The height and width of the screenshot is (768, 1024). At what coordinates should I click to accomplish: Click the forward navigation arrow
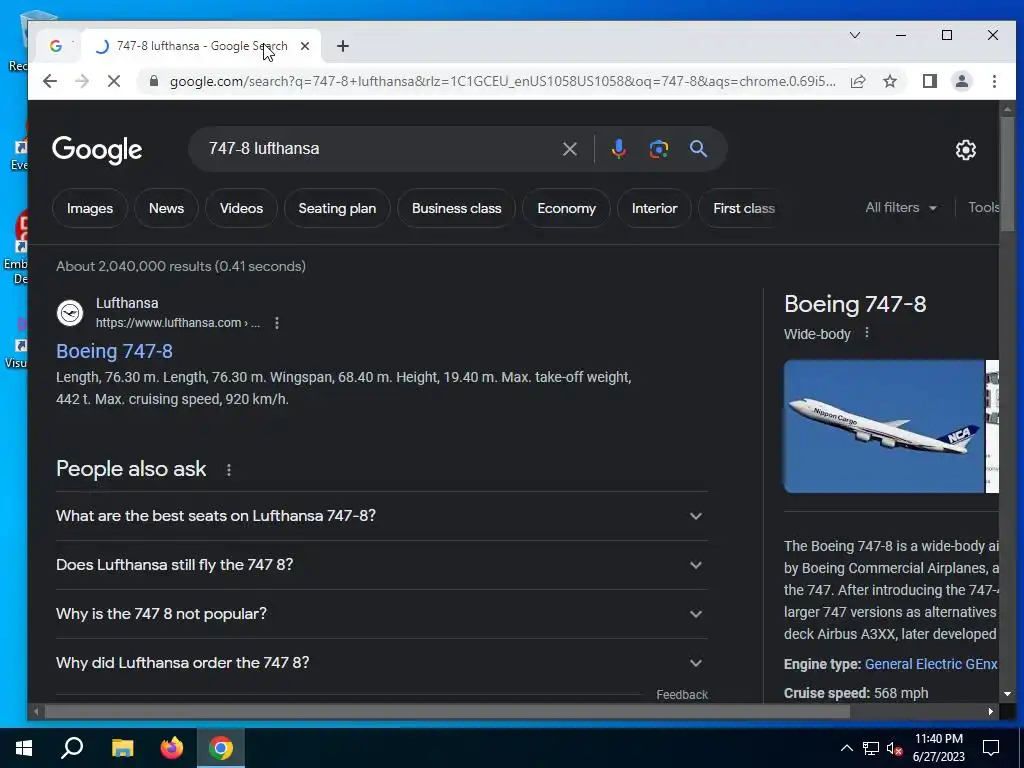[x=82, y=81]
